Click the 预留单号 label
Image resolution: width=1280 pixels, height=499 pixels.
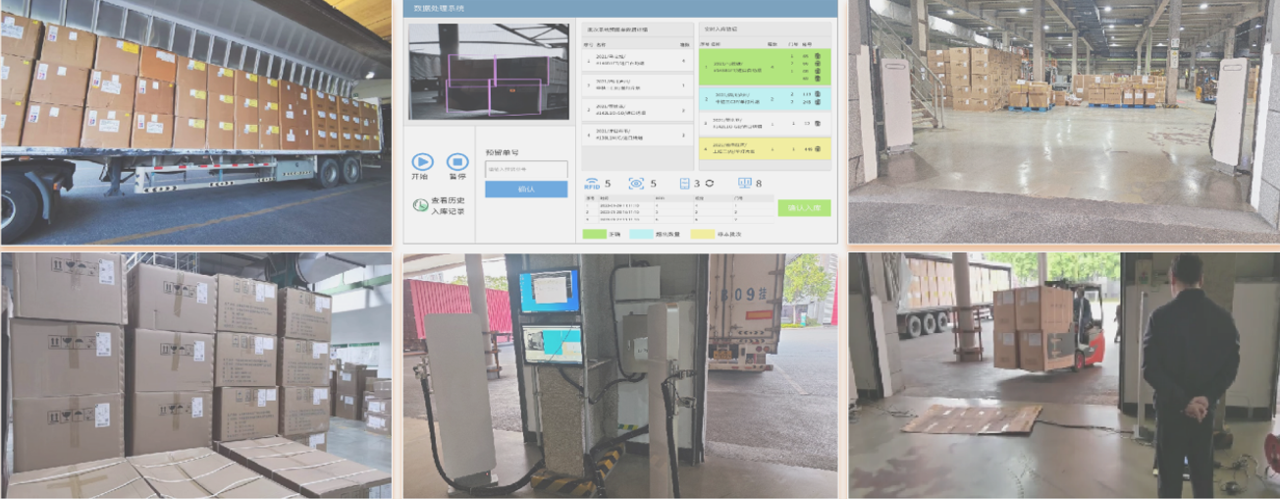pos(503,152)
